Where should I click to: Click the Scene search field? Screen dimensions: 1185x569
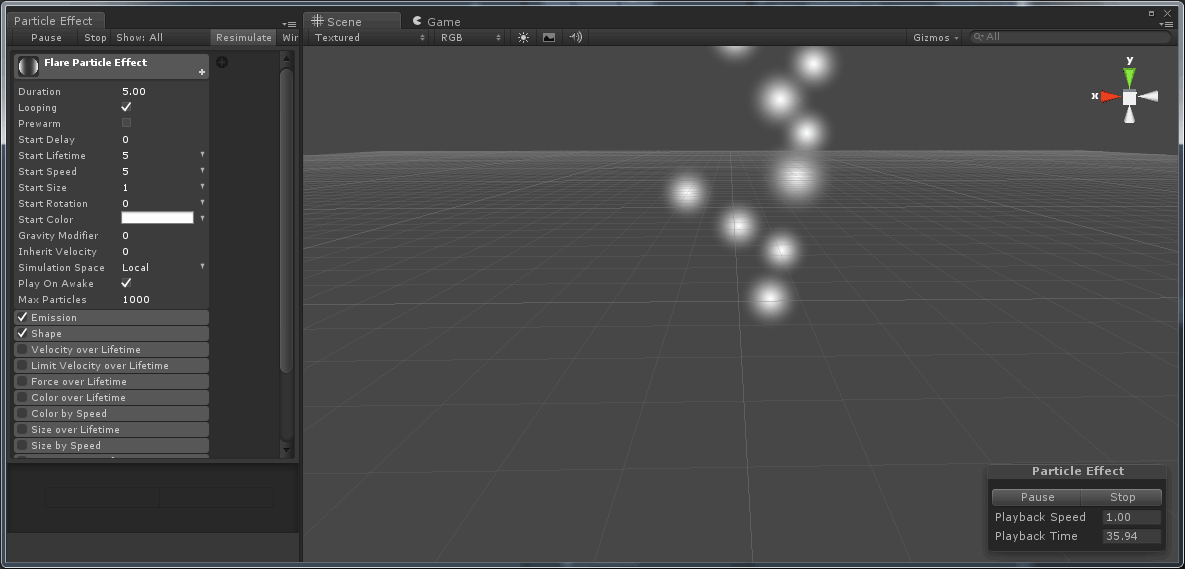pos(1072,37)
